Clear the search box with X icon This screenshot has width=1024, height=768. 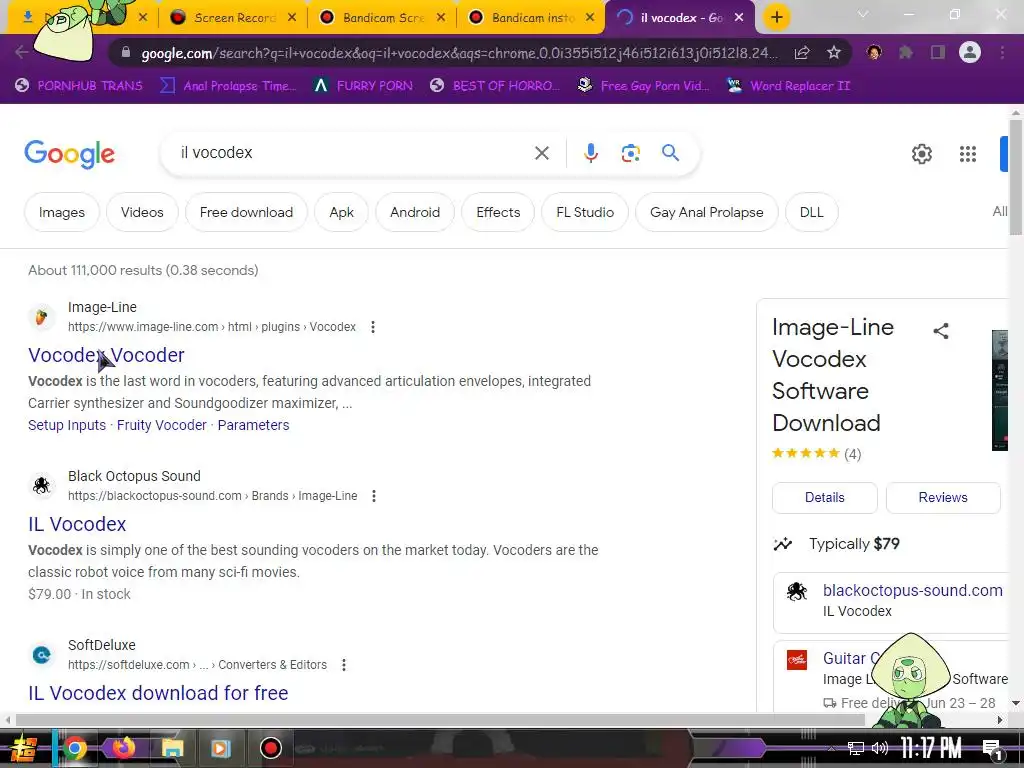[x=541, y=153]
